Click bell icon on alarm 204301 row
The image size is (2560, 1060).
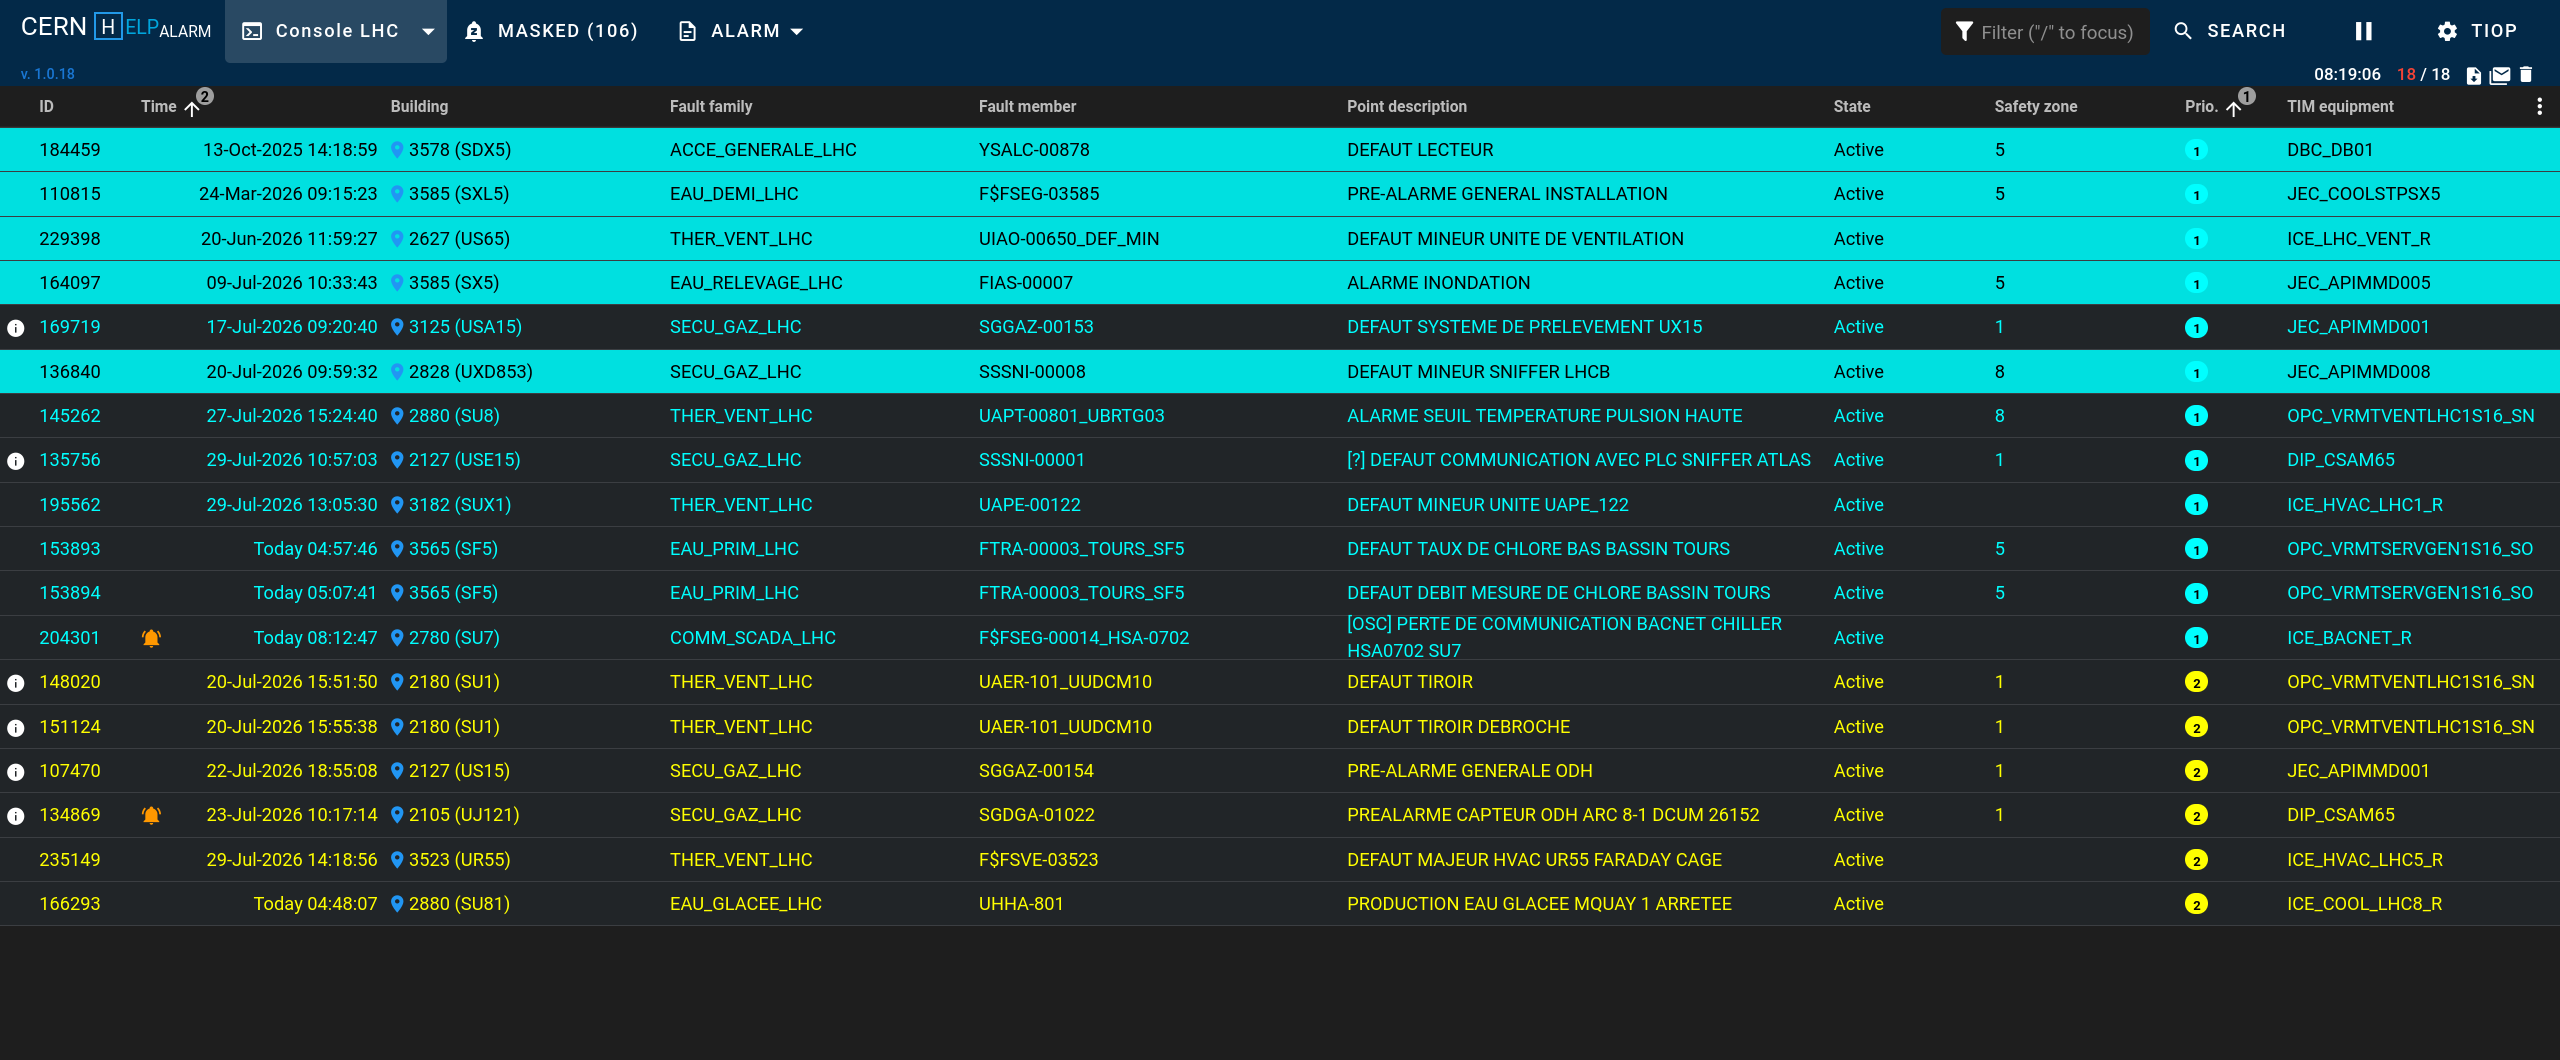click(151, 638)
